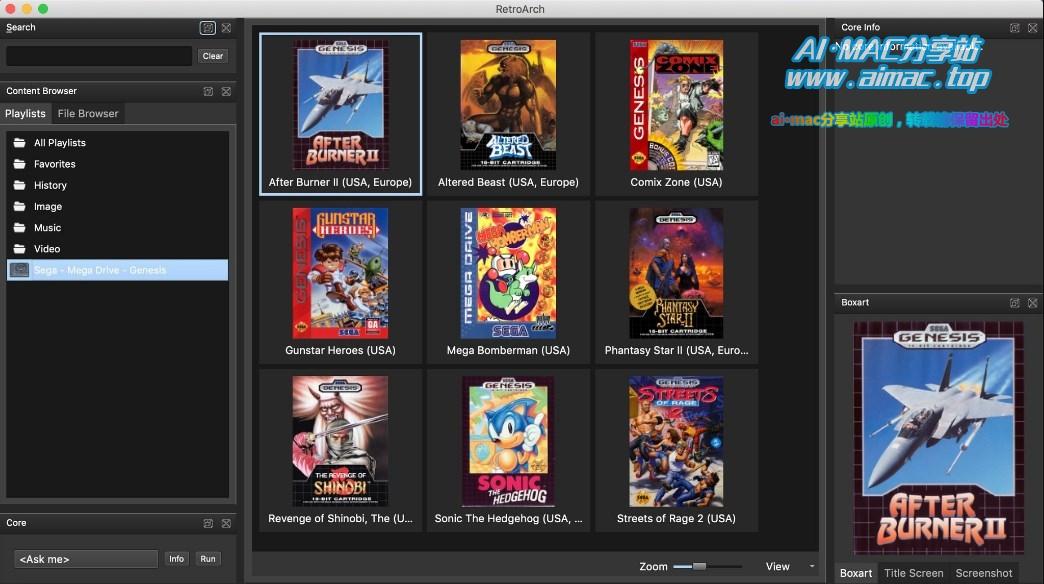Click the All Playlists folder icon
The height and width of the screenshot is (584, 1044).
tap(20, 143)
